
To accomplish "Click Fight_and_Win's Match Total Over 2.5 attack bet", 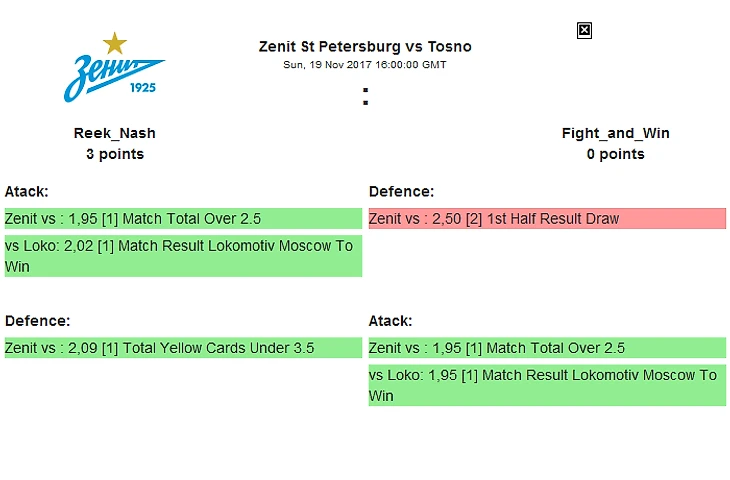I will click(x=547, y=348).
